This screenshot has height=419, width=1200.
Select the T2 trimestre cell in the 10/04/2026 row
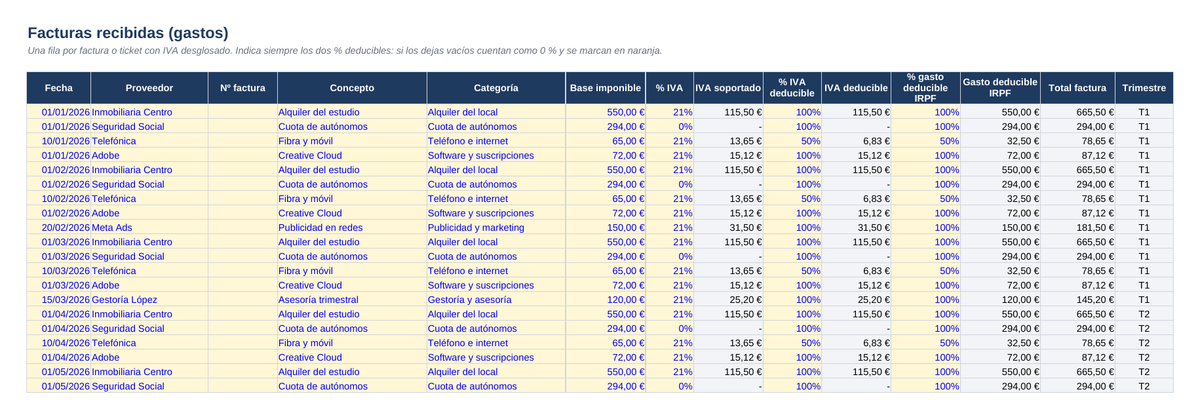point(1144,342)
